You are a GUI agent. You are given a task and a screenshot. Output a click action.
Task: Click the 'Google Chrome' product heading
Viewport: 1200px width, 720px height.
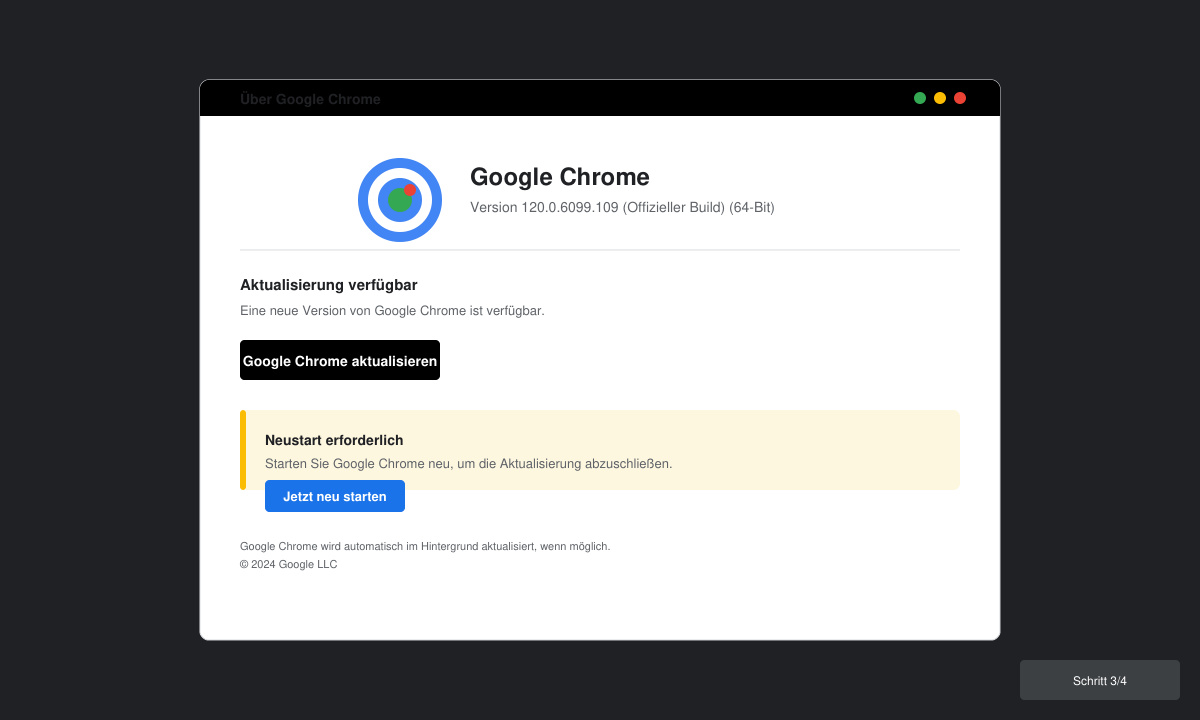click(x=560, y=177)
